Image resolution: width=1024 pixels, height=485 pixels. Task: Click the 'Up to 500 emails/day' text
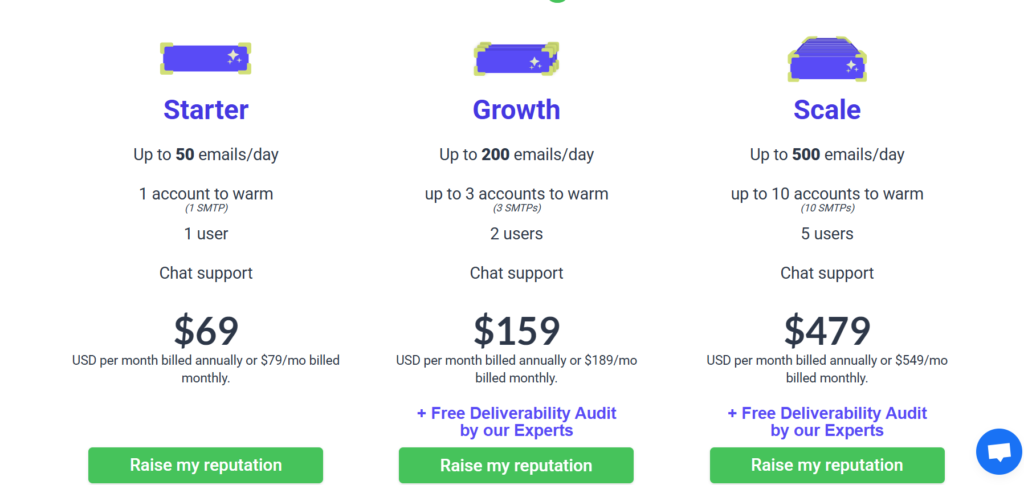(827, 155)
